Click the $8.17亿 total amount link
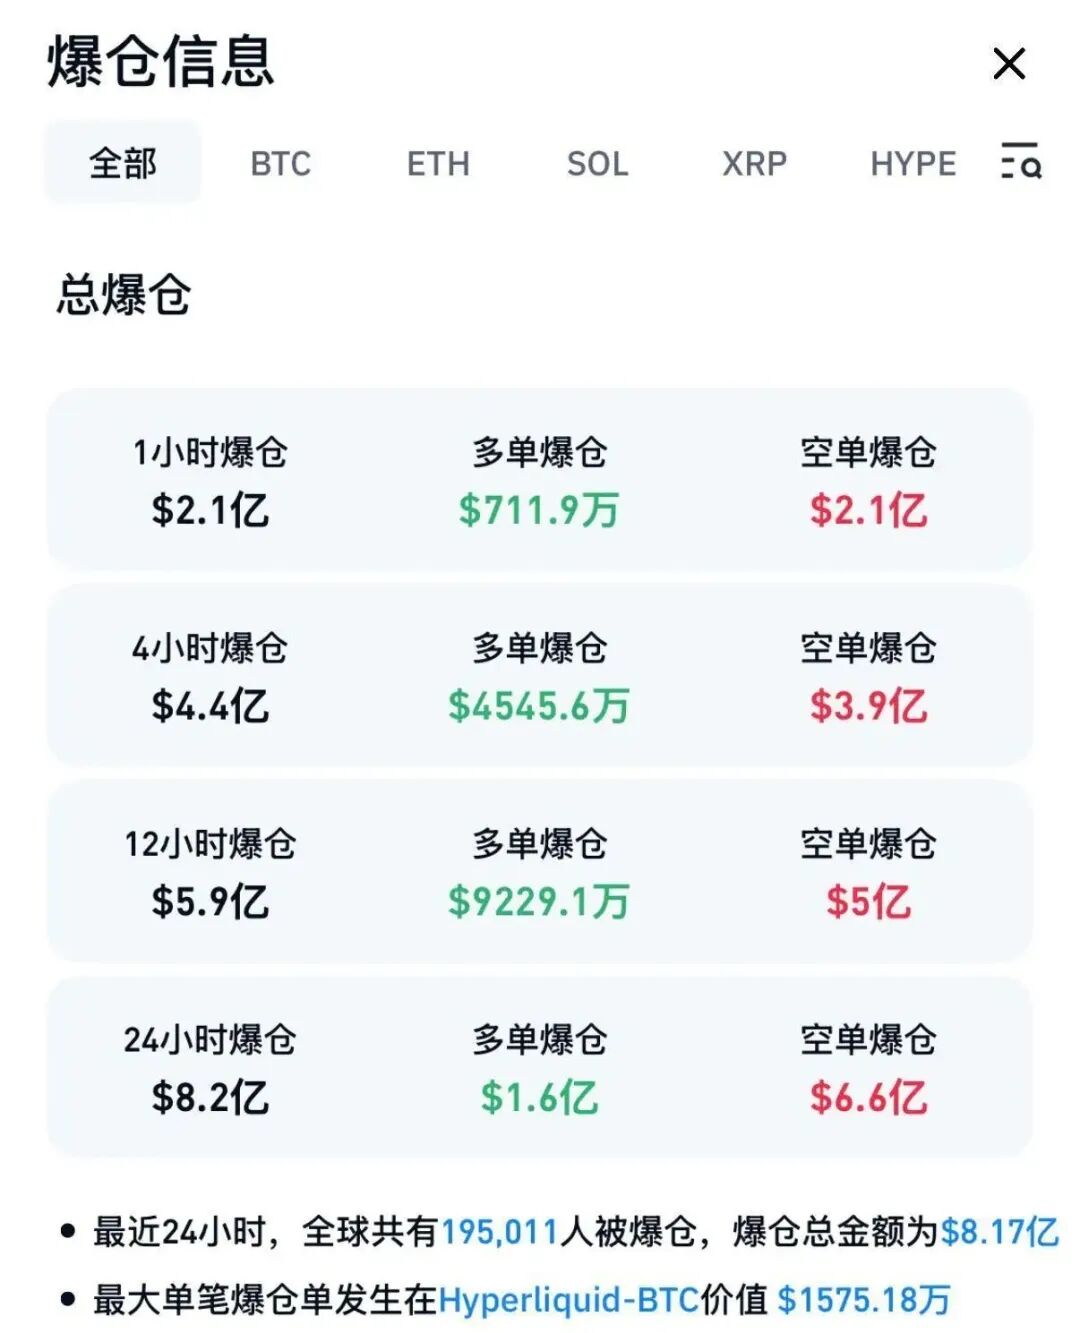 [x=999, y=1231]
